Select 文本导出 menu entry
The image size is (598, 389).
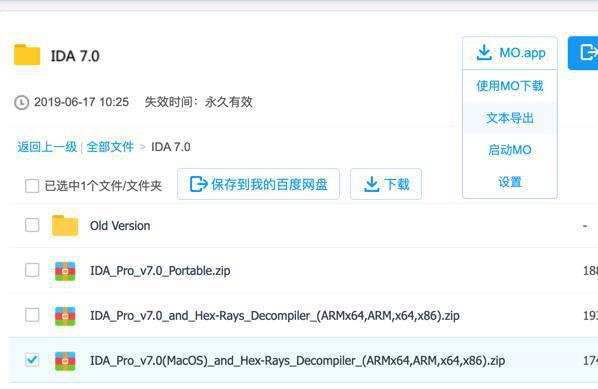pyautogui.click(x=510, y=118)
